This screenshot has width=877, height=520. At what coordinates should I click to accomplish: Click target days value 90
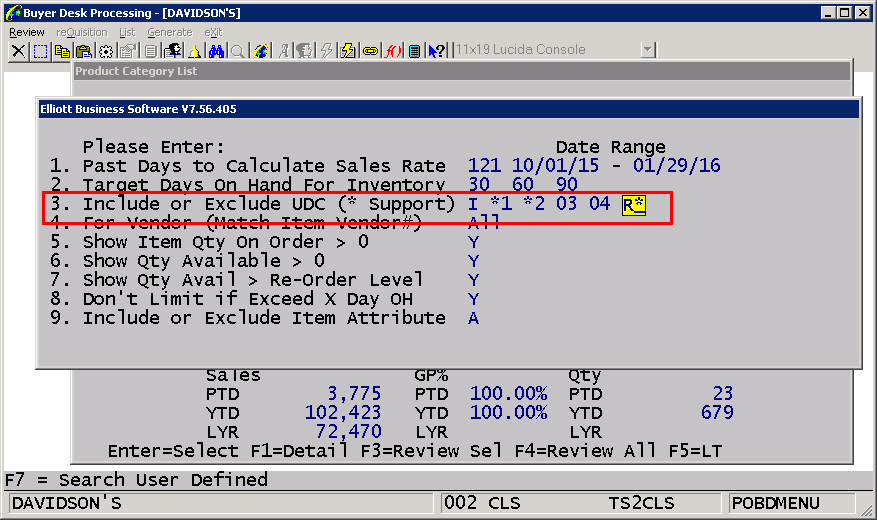pos(567,185)
